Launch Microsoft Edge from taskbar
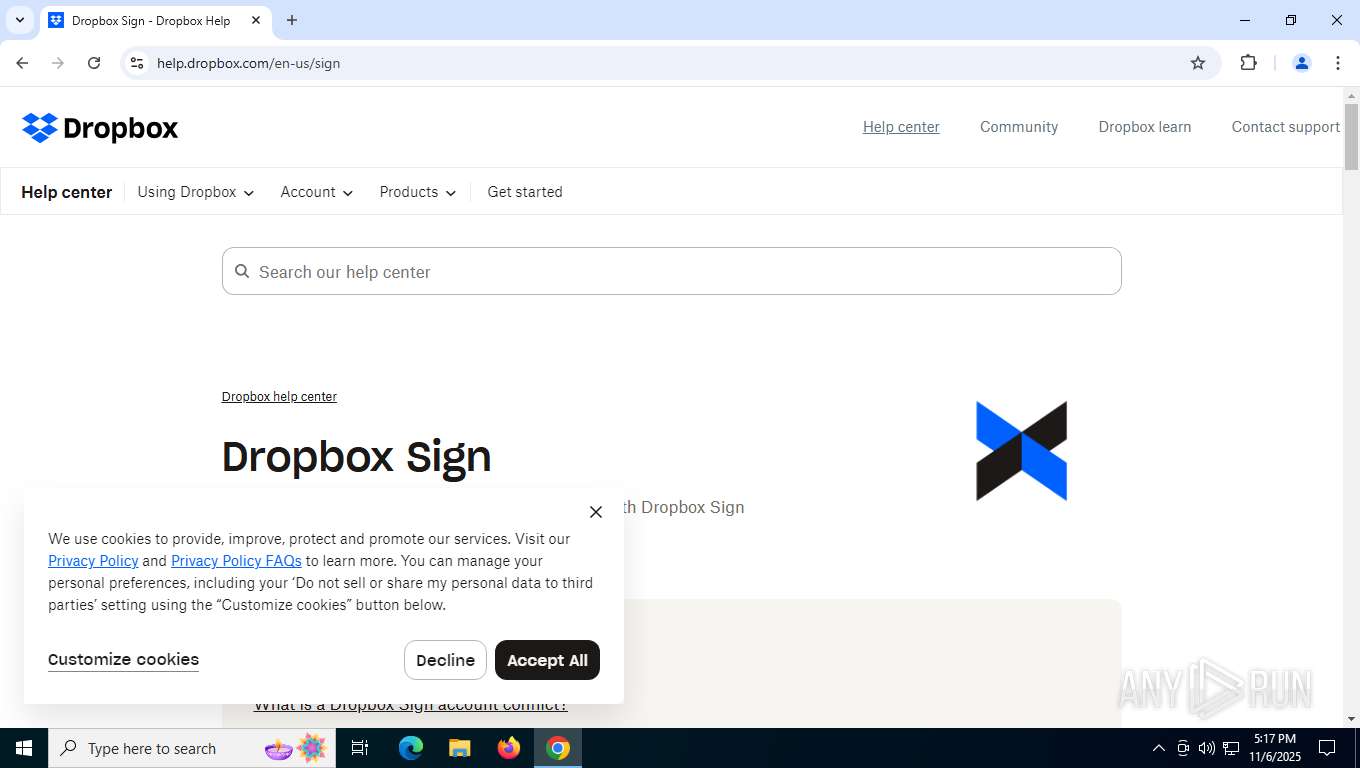The width and height of the screenshot is (1360, 768). [x=411, y=748]
